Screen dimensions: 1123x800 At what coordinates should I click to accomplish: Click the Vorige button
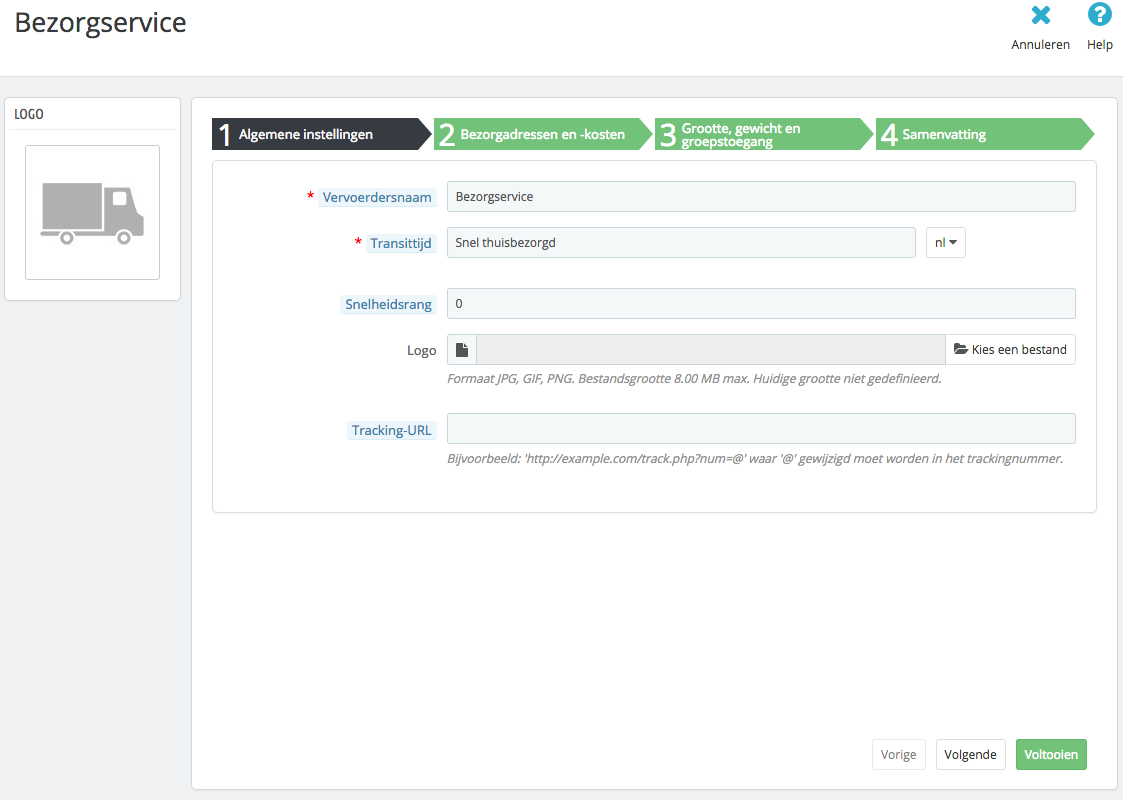(x=899, y=754)
